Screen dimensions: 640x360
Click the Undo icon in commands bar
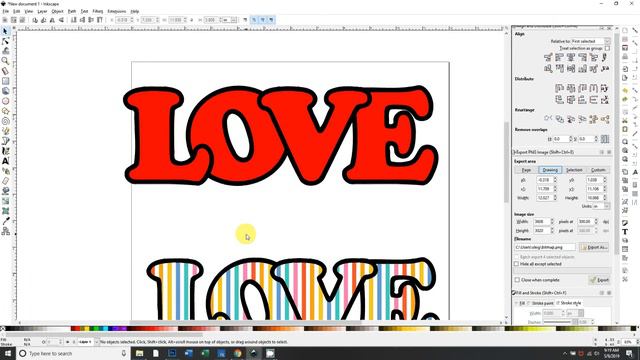(625, 91)
